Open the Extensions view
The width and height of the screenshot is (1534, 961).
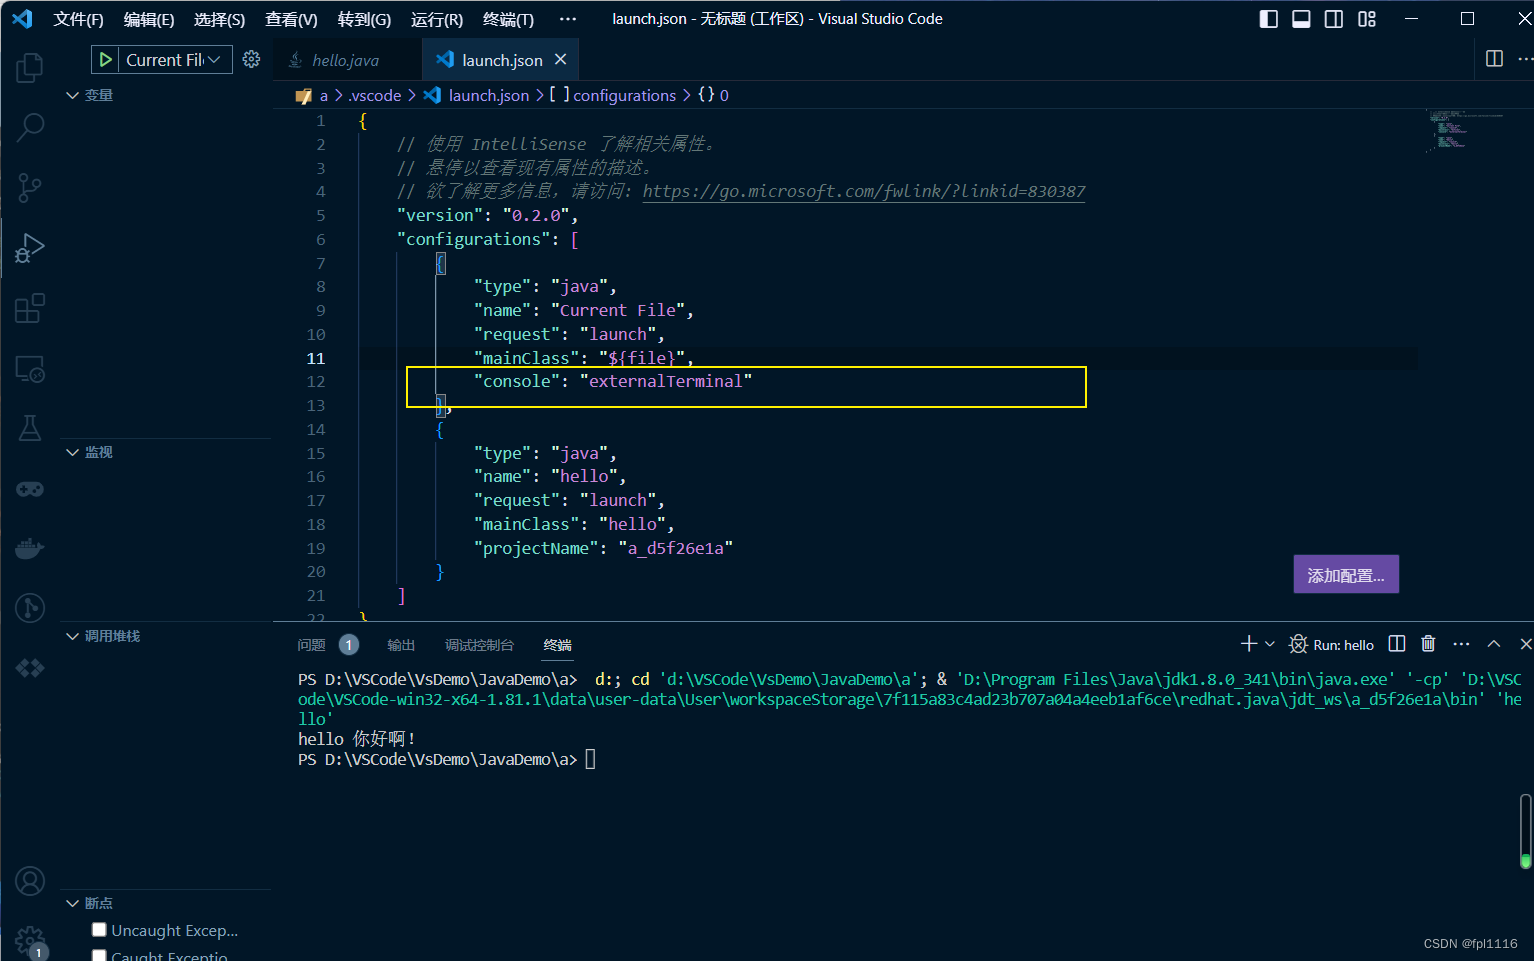29,307
